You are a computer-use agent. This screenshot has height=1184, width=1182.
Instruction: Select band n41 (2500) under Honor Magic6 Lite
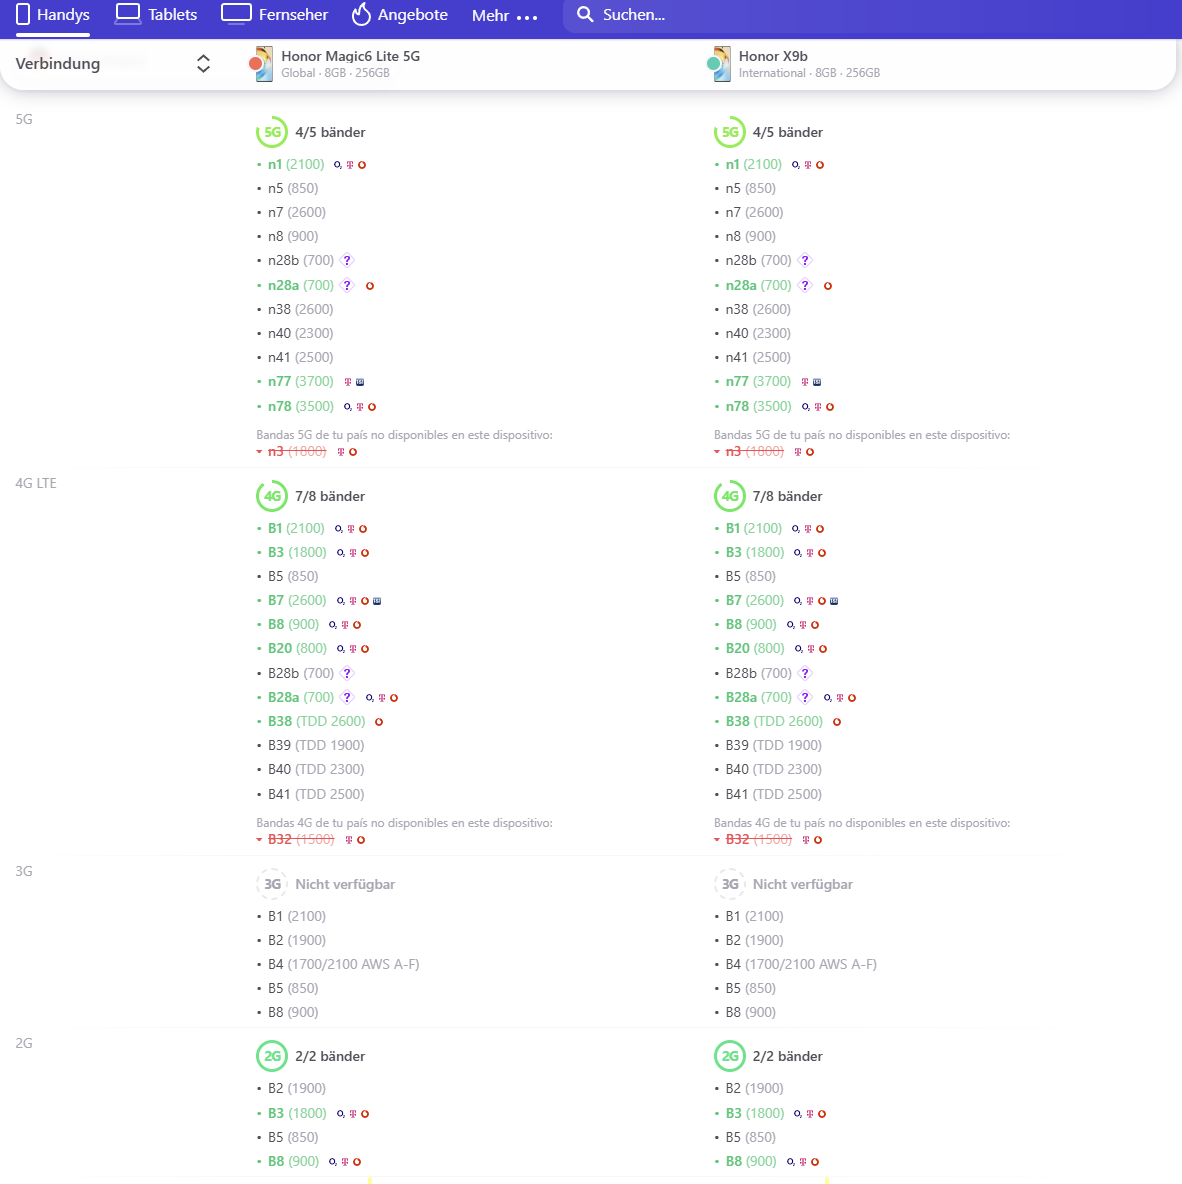[x=301, y=358]
